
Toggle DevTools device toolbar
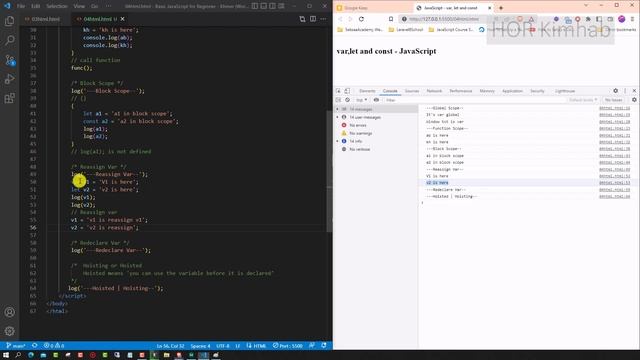tap(347, 91)
